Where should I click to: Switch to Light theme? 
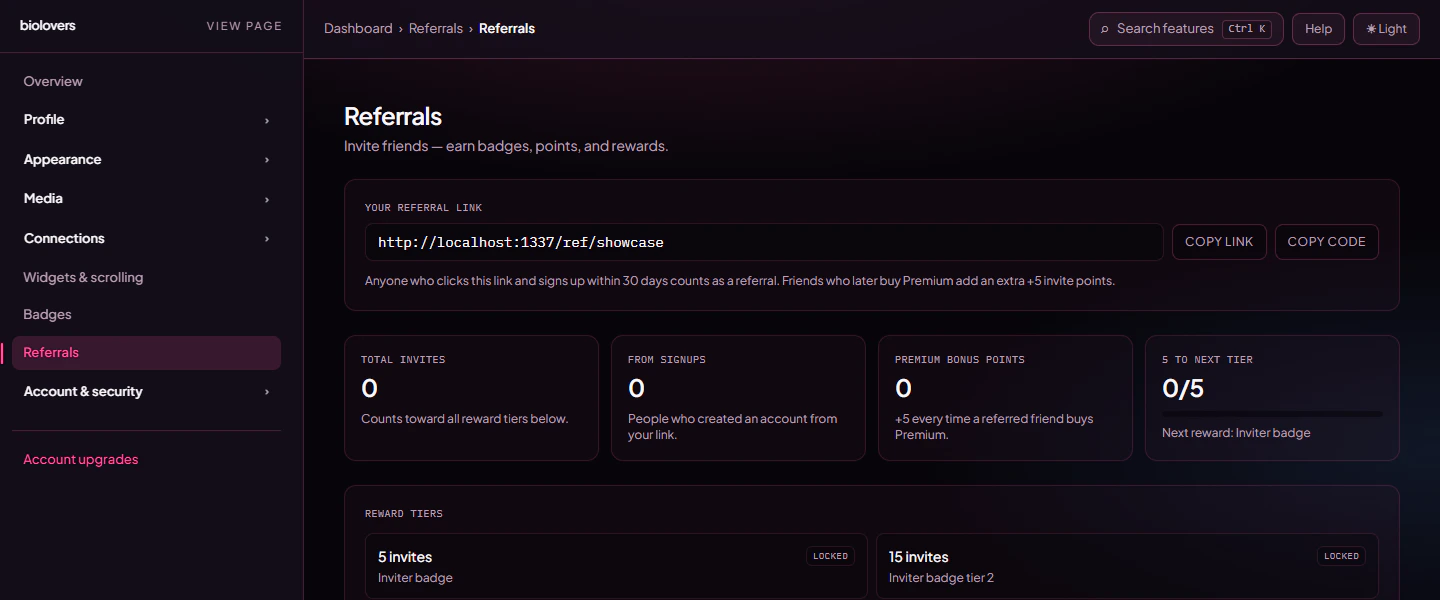coord(1386,29)
